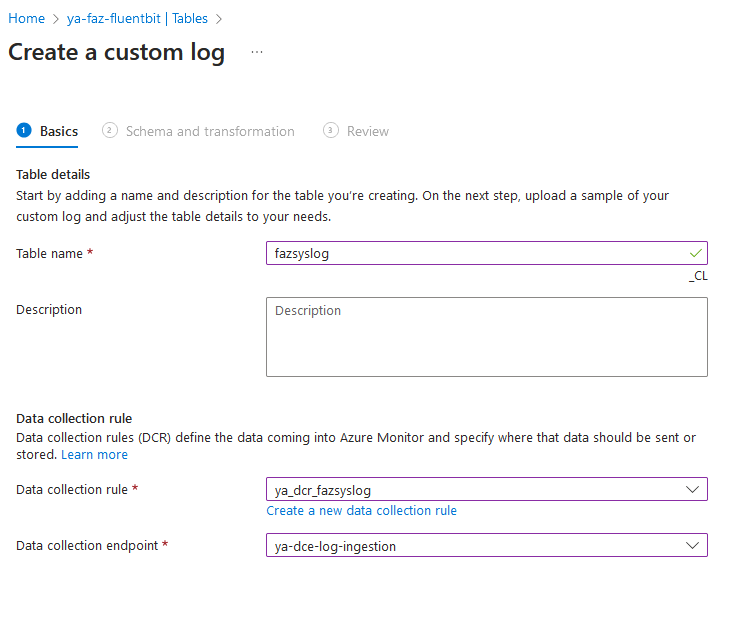Go to ya-faz-fluentbit | Tables breadcrumb
The width and height of the screenshot is (754, 643).
(137, 18)
